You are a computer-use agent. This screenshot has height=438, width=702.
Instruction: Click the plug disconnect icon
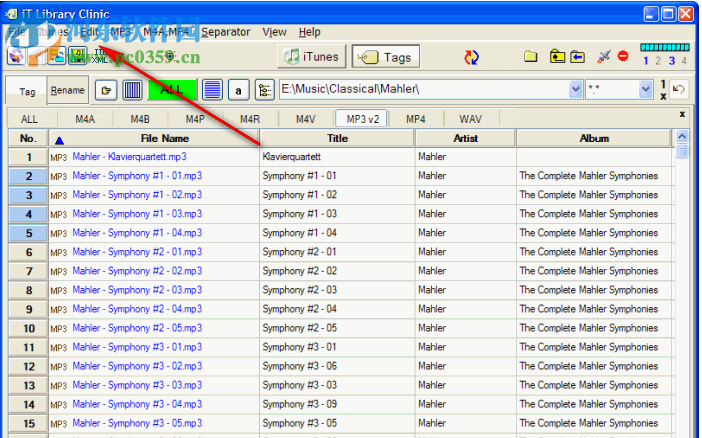[603, 57]
